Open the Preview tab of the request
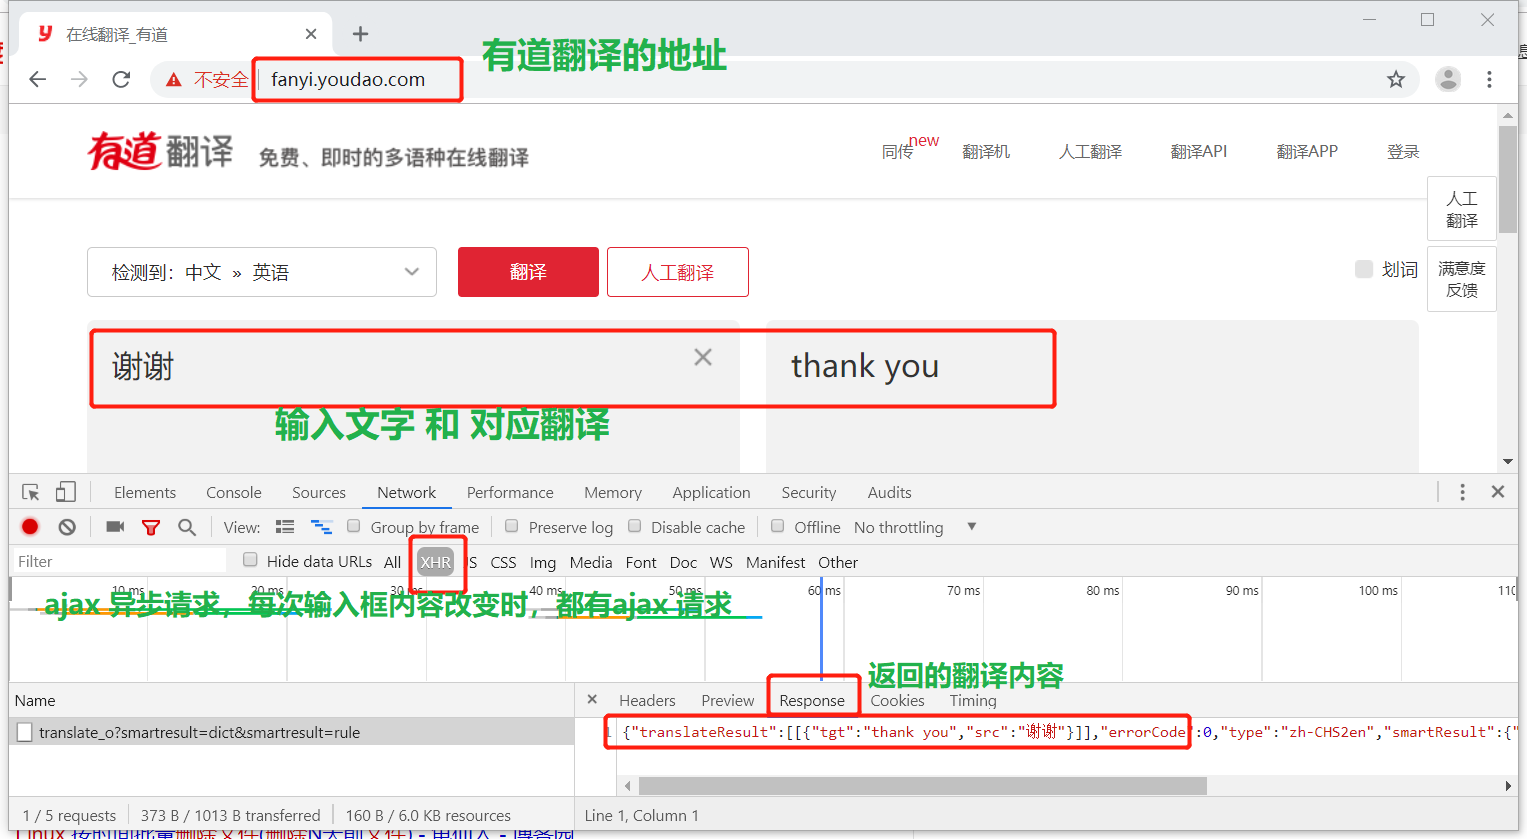This screenshot has width=1527, height=839. [728, 700]
